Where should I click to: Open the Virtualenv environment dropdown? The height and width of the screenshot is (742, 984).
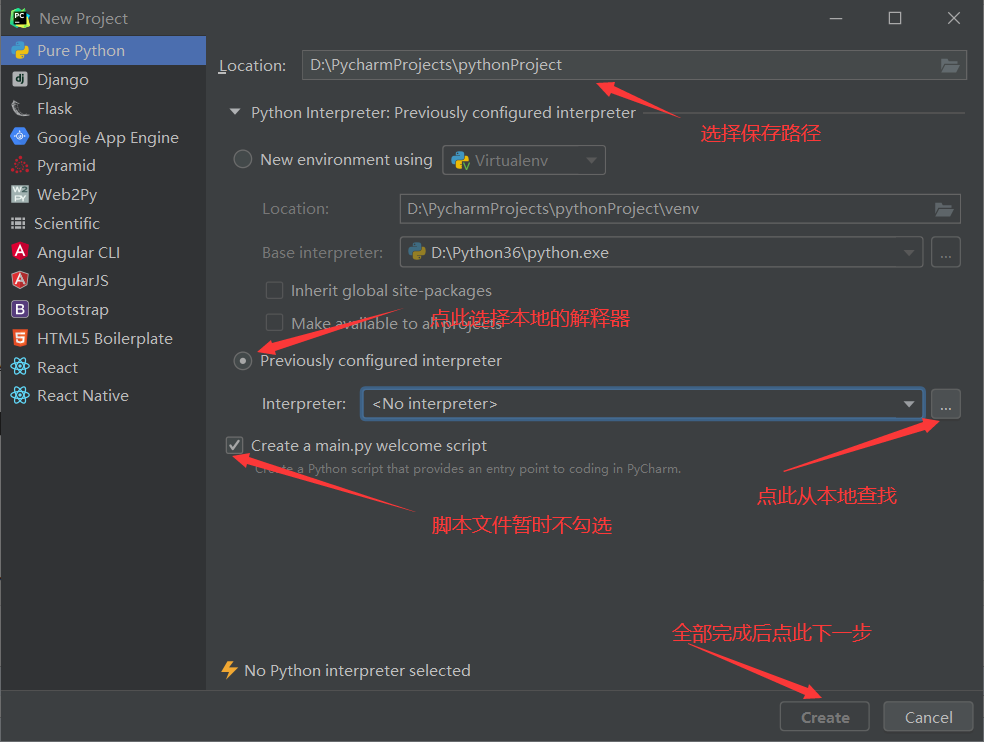point(524,160)
